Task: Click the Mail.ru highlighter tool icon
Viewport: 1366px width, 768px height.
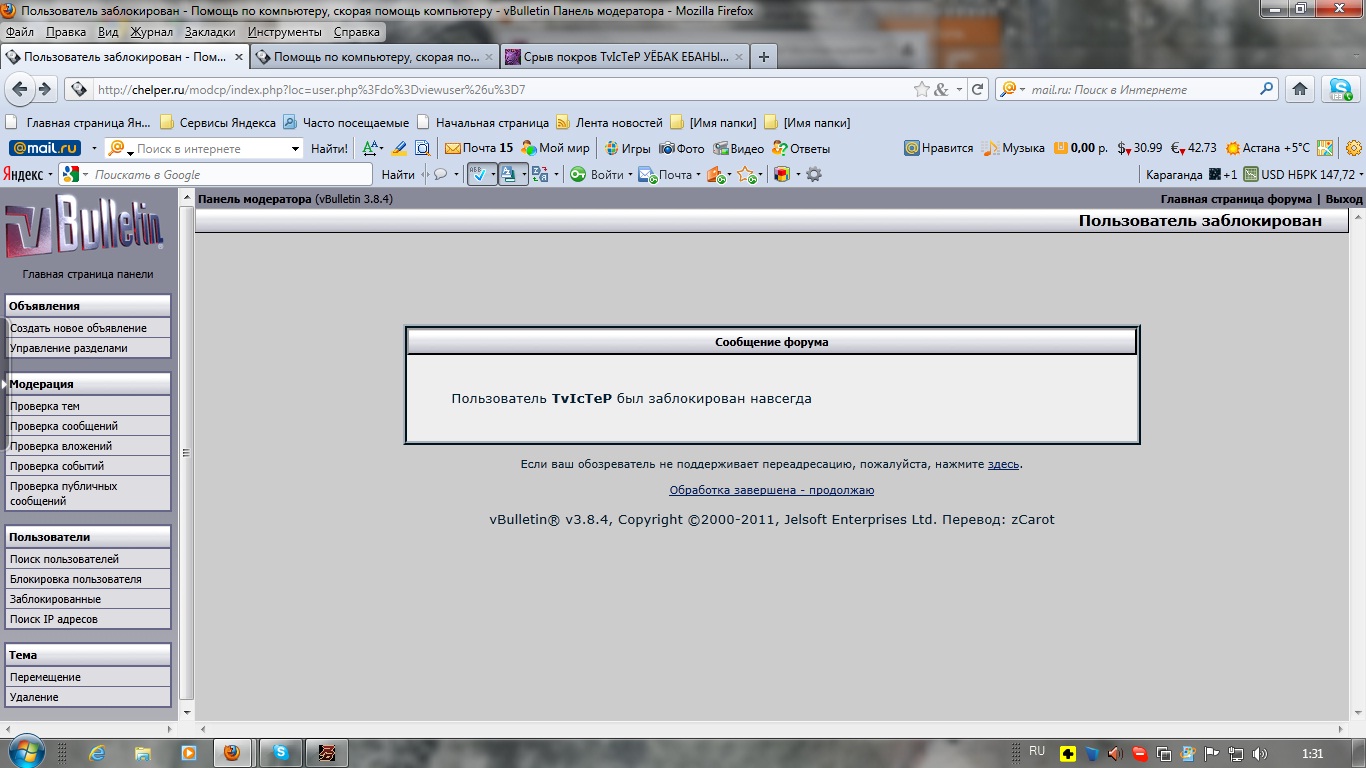Action: [x=399, y=148]
